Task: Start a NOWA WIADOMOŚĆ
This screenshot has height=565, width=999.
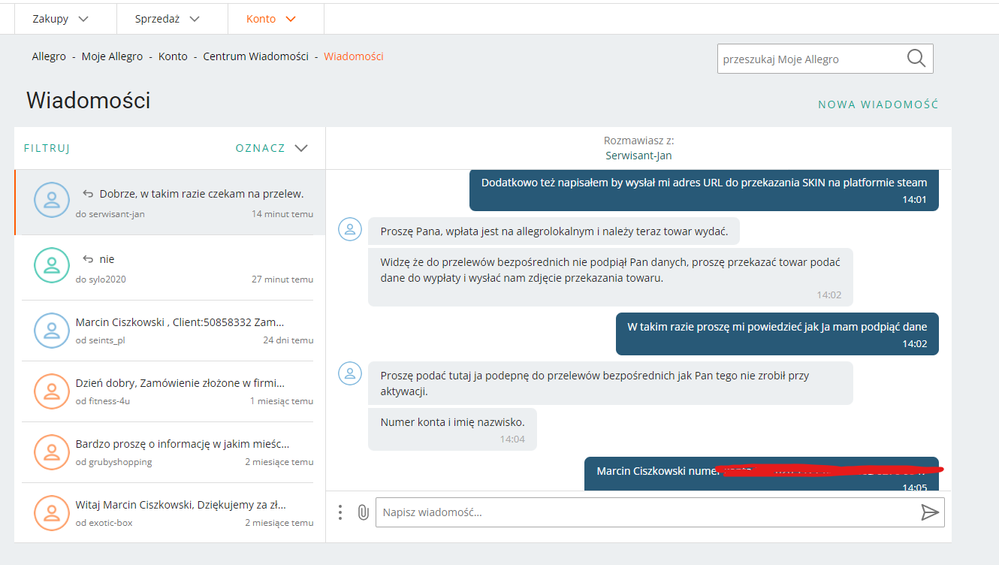Action: (878, 104)
